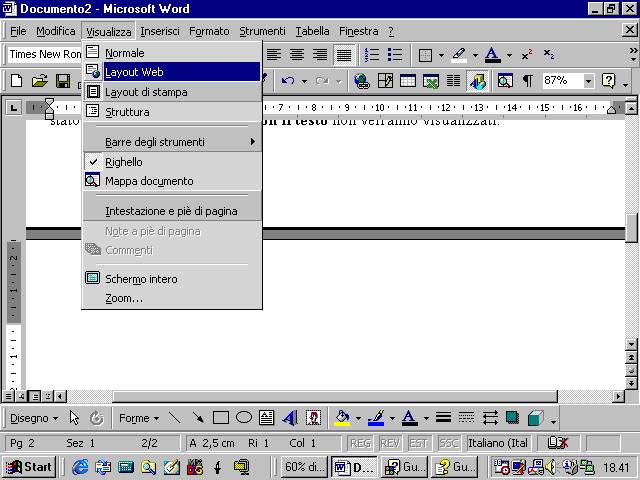
Task: Save the document with the floppy icon
Action: 63,81
